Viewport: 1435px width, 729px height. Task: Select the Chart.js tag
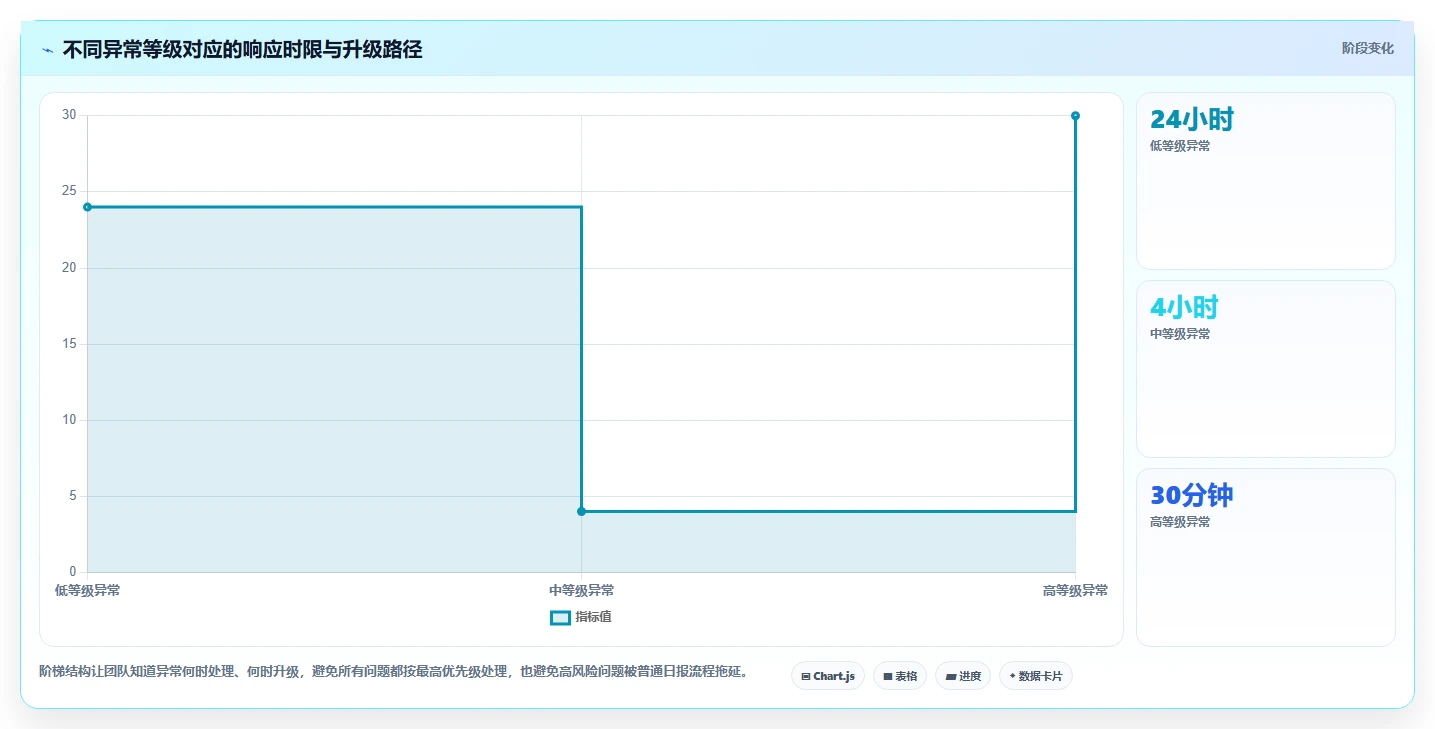[x=828, y=676]
